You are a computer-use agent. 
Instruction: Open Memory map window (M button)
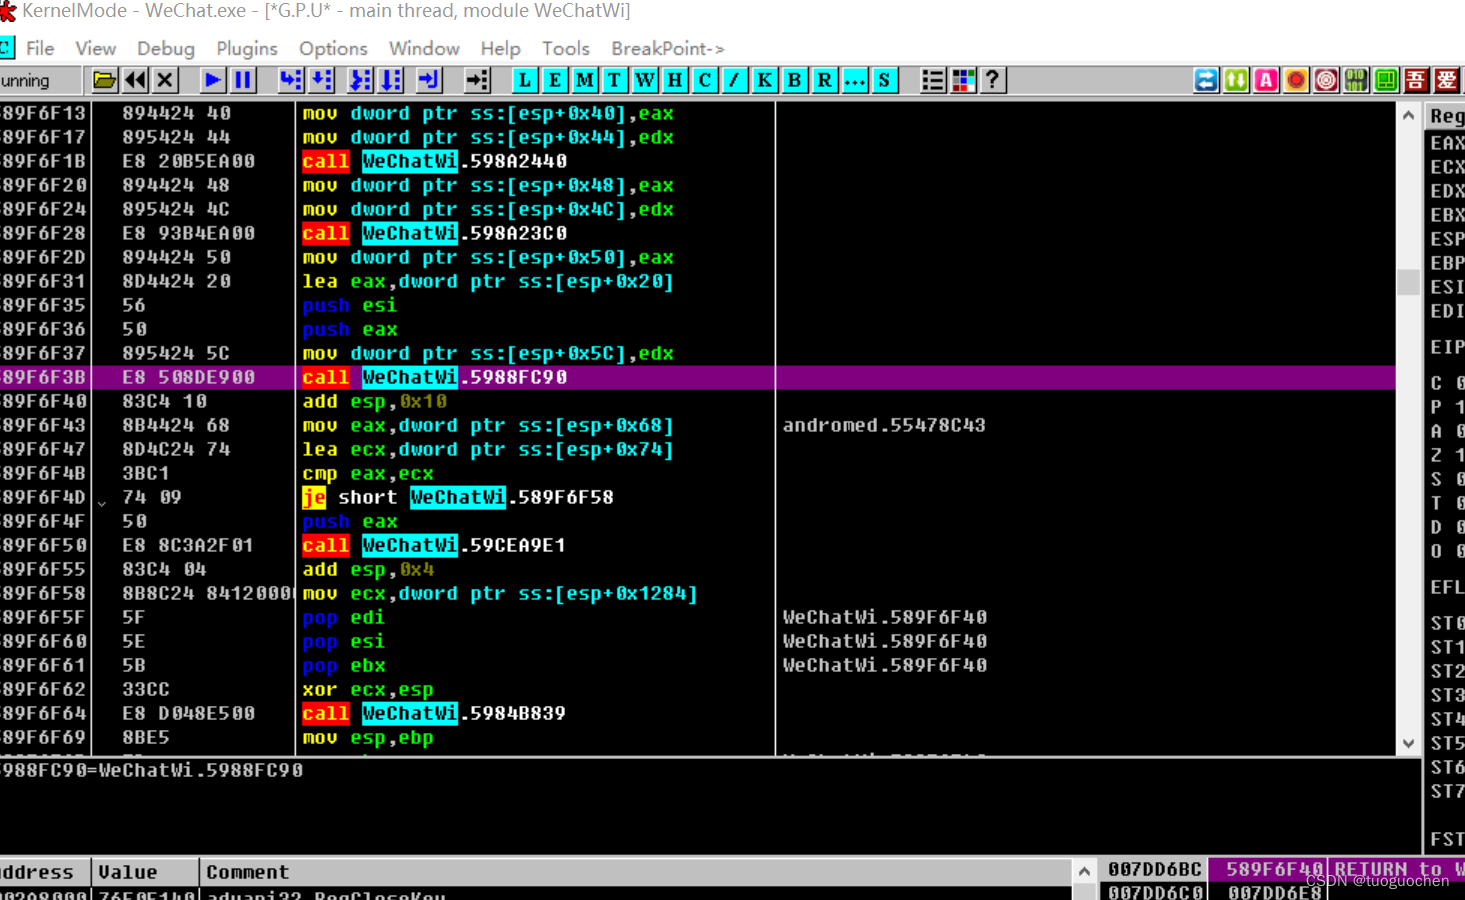(x=585, y=80)
